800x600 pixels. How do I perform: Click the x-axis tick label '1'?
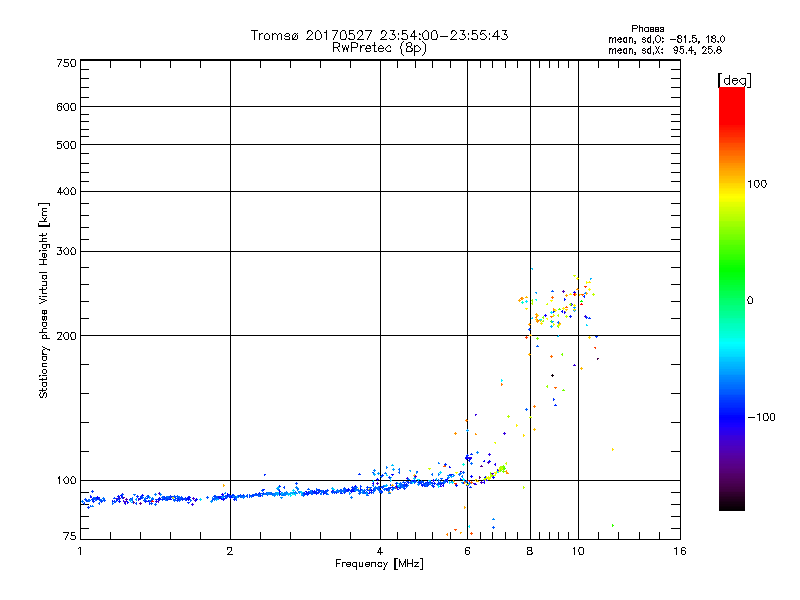(x=80, y=551)
